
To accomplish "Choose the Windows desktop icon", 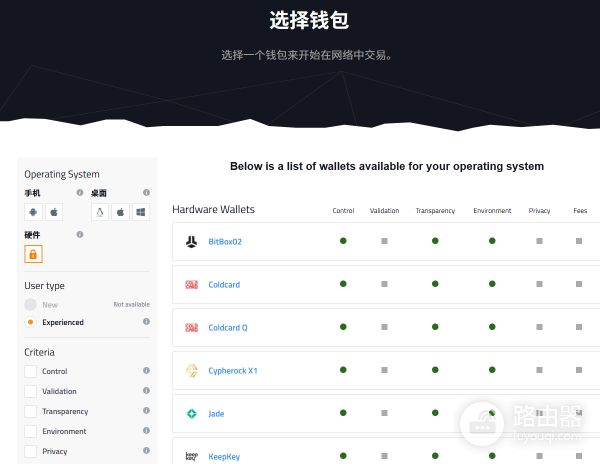I will [141, 212].
